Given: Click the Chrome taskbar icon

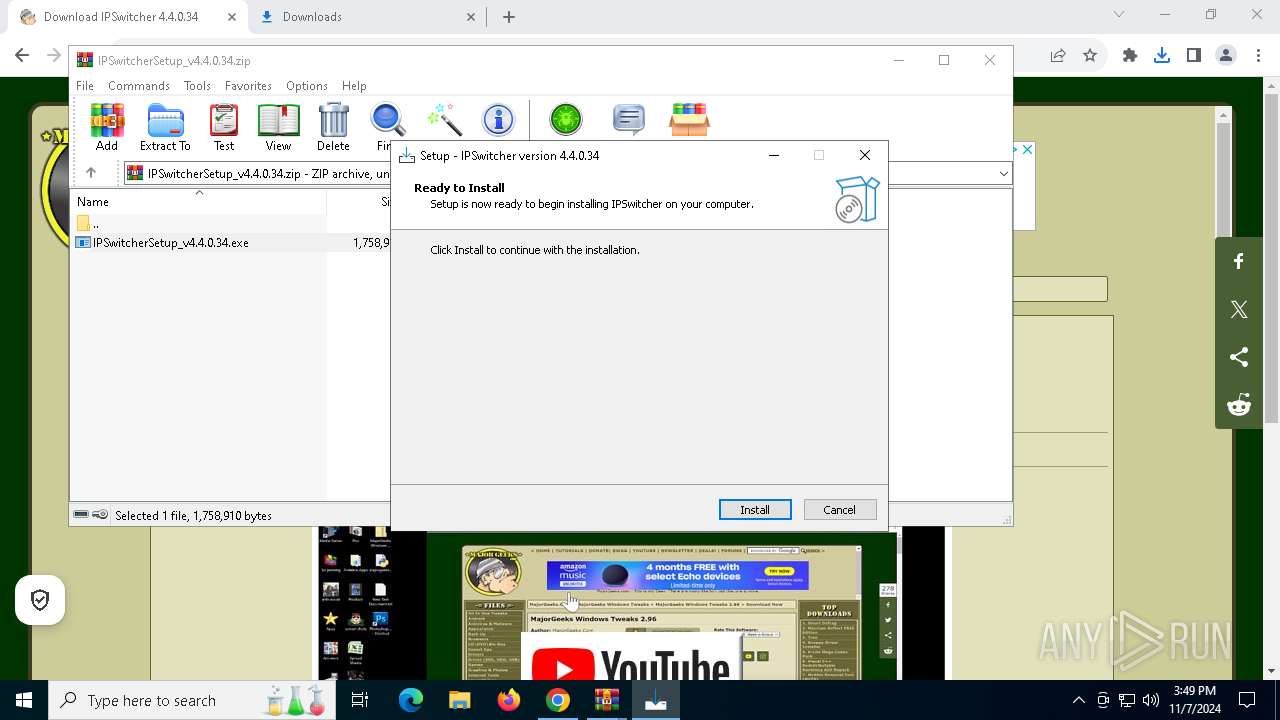Looking at the screenshot, I should [558, 700].
